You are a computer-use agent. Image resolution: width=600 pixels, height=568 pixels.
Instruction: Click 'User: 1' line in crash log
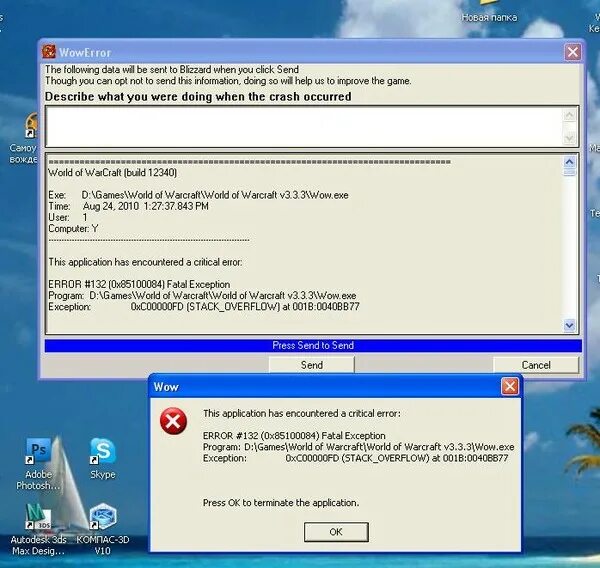tap(68, 217)
